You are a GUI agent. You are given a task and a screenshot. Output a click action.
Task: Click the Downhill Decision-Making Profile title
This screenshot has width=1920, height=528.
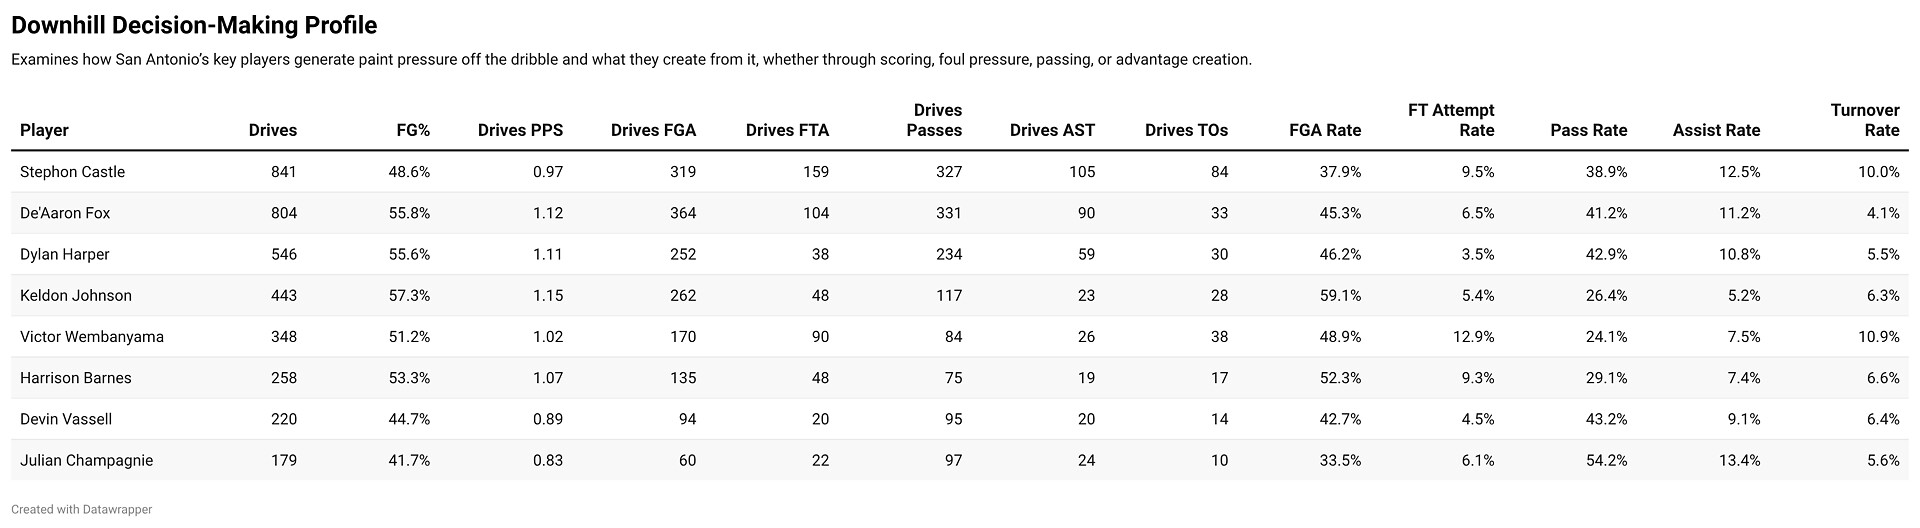click(x=194, y=25)
